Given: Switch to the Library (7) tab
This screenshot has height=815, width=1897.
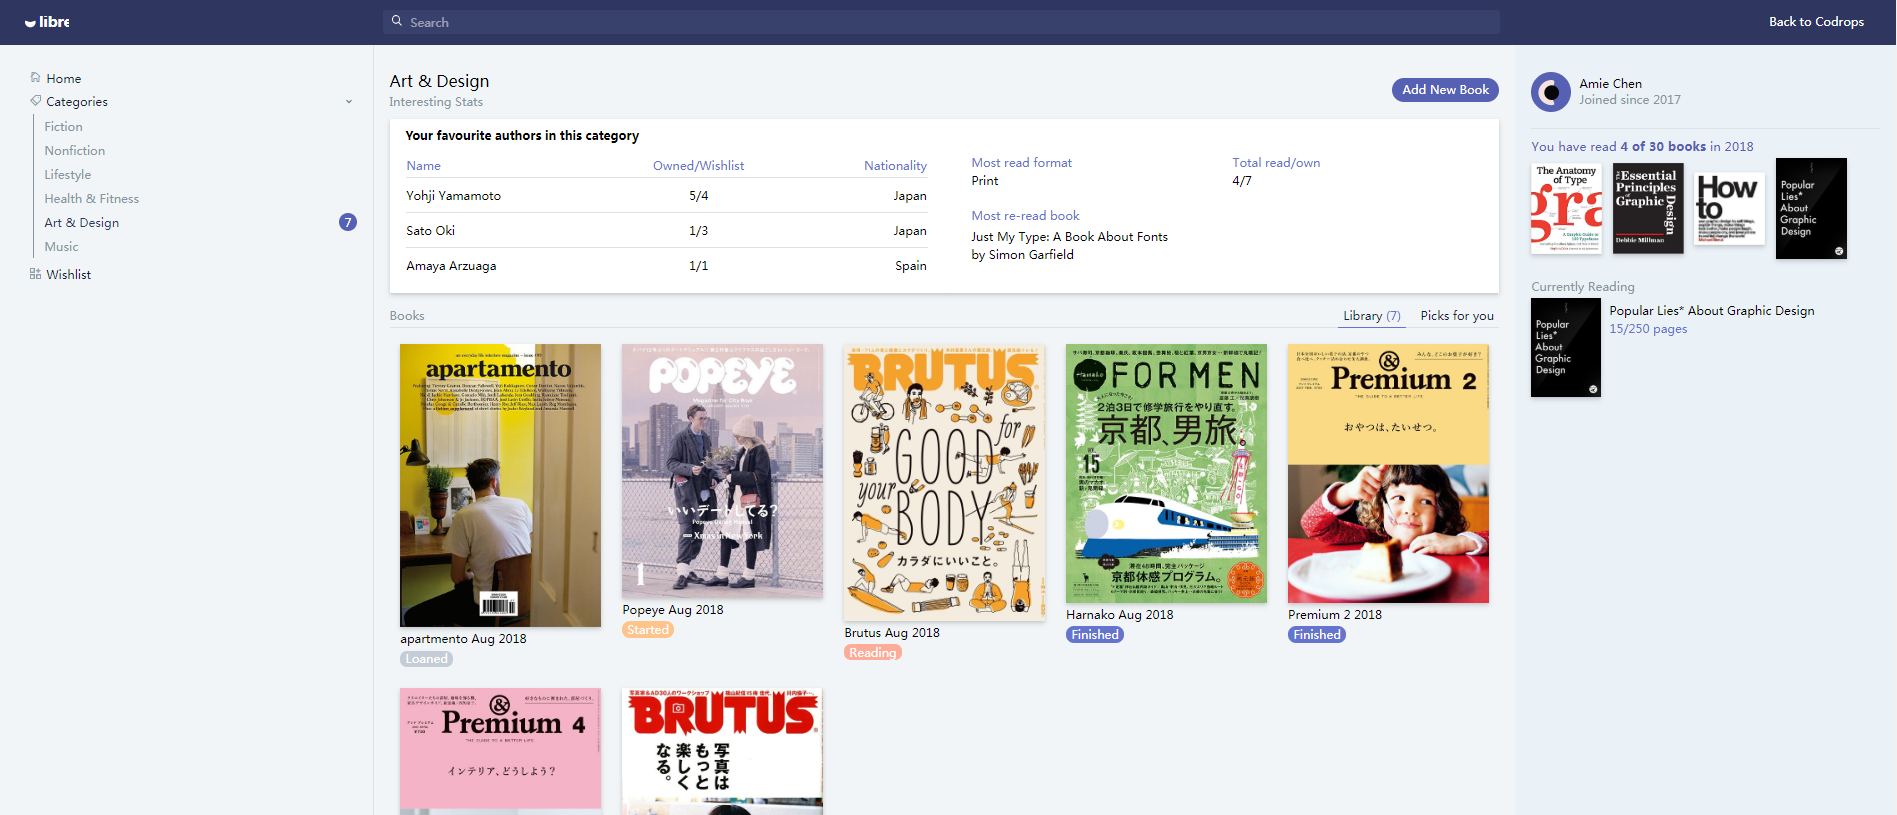Looking at the screenshot, I should [x=1371, y=316].
